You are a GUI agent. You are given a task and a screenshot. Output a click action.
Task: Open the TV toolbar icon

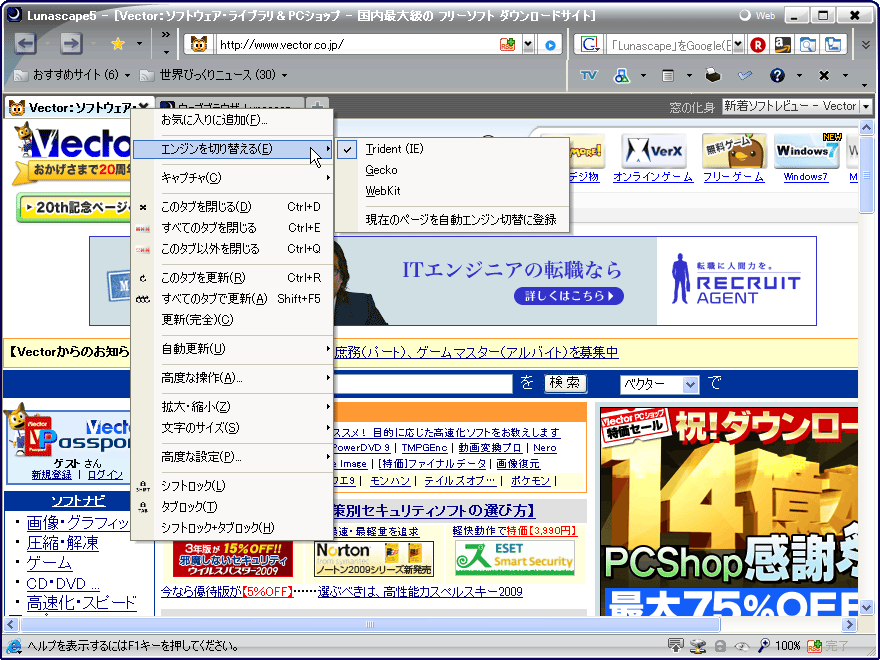588,75
